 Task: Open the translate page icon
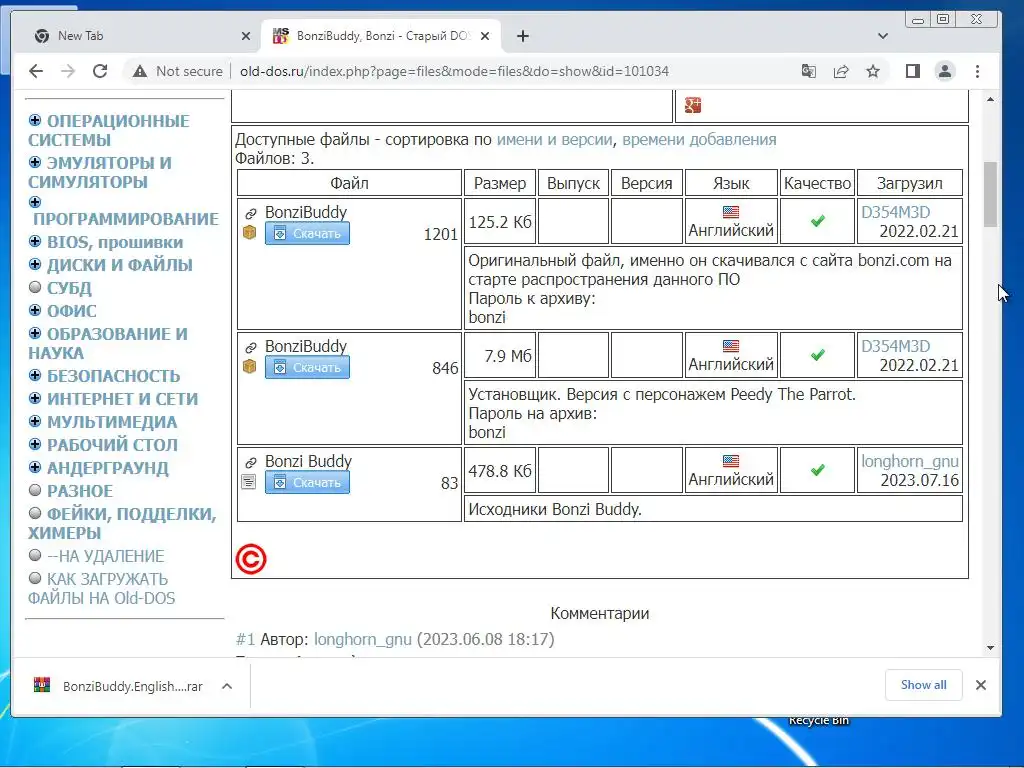click(x=808, y=71)
